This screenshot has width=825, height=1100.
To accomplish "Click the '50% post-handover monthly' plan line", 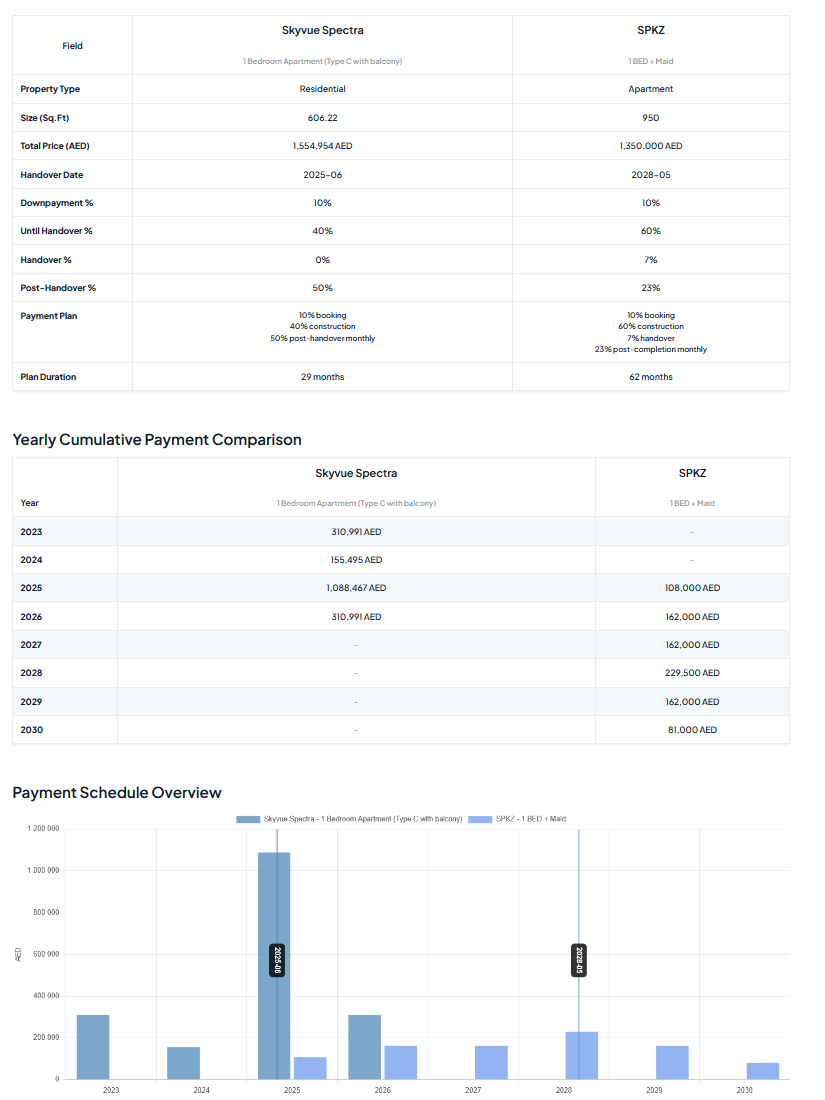I will pos(323,338).
